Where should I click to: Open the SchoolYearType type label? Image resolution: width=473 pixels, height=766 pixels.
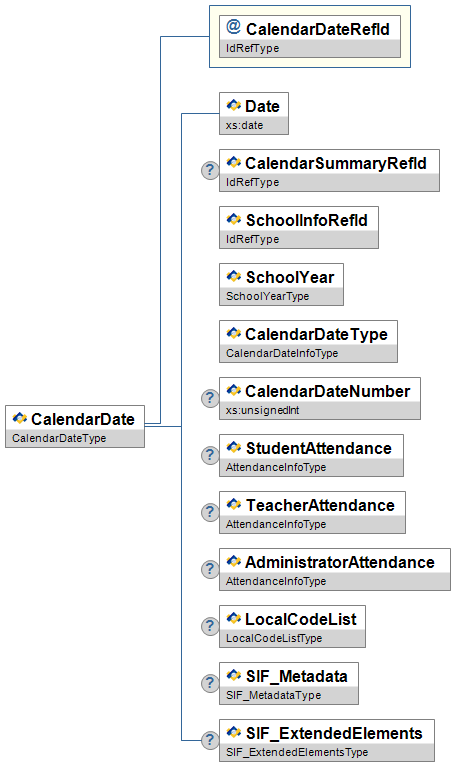tap(267, 296)
